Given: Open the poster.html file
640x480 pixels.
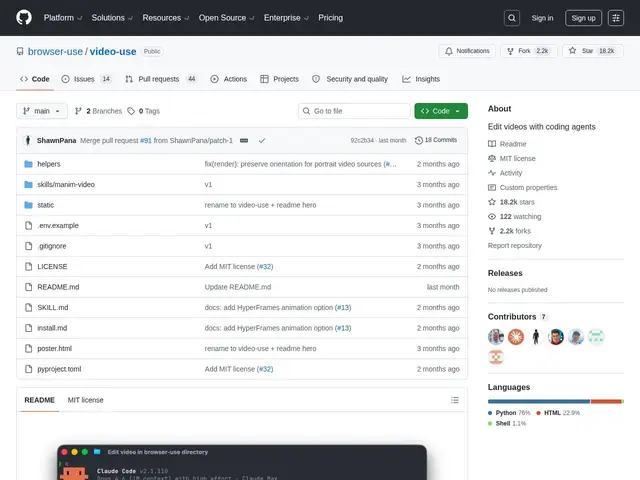Looking at the screenshot, I should (54, 349).
